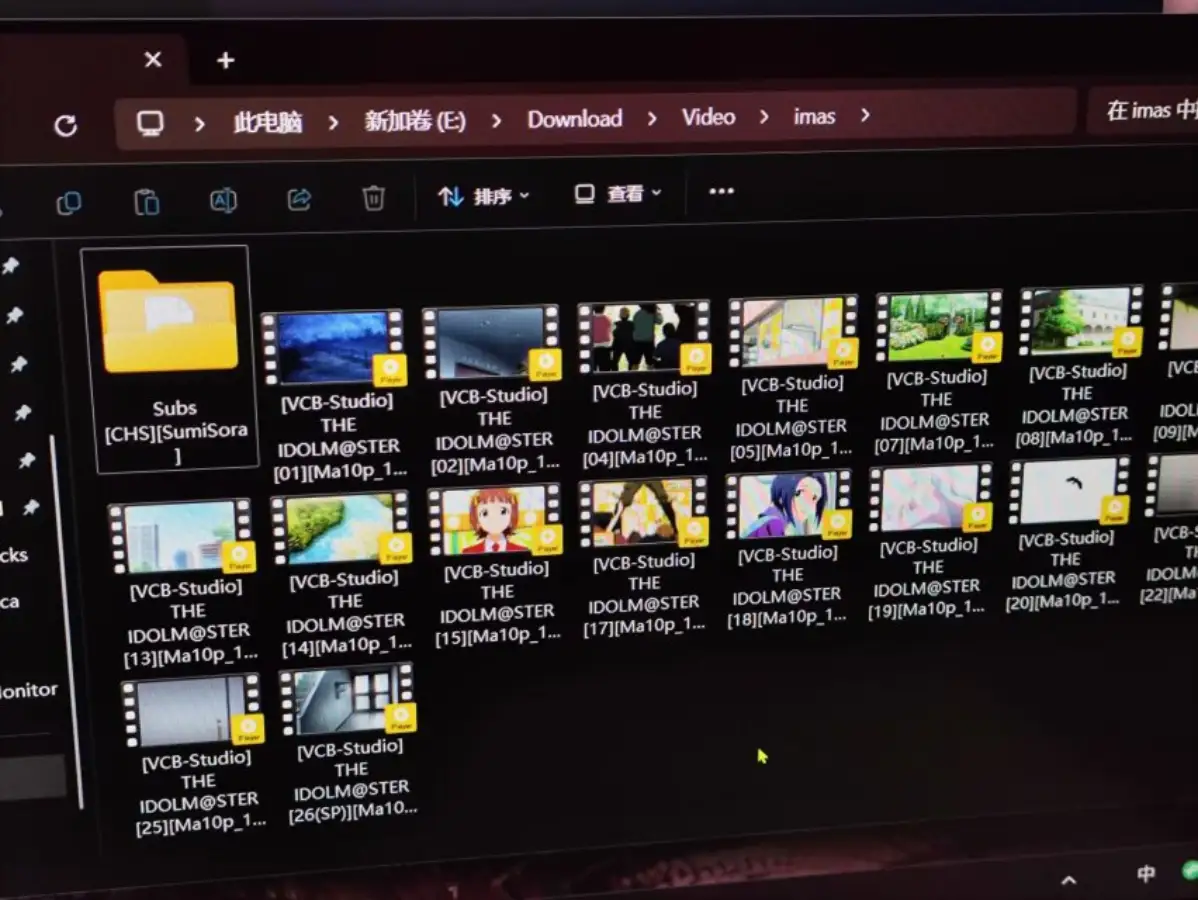Screen dimensions: 1198x900
Task: Go to Video folder in breadcrumb
Action: 708,117
